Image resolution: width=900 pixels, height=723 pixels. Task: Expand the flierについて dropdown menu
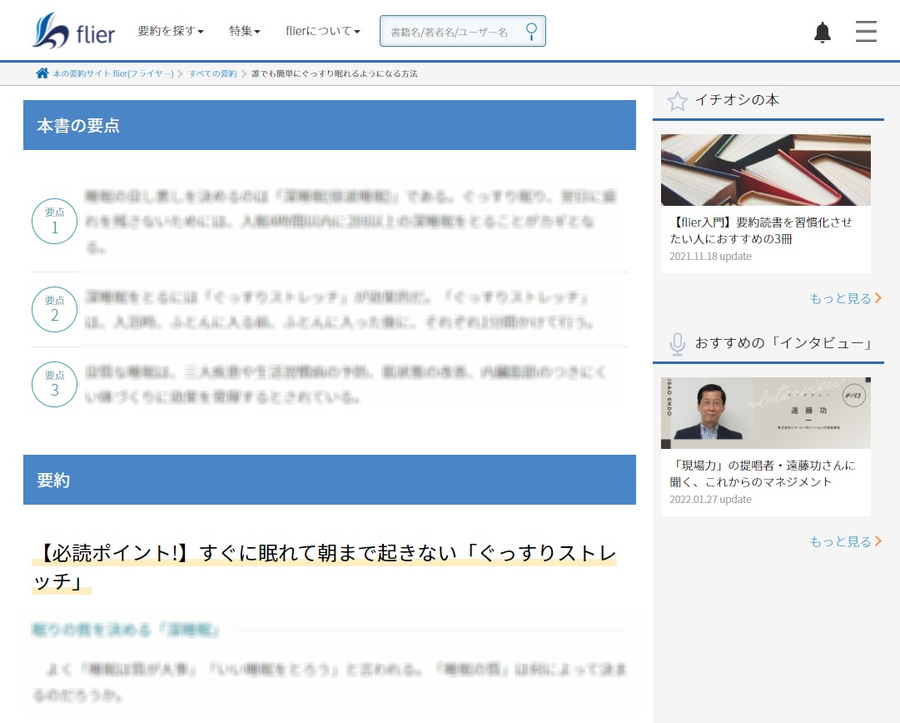point(323,31)
